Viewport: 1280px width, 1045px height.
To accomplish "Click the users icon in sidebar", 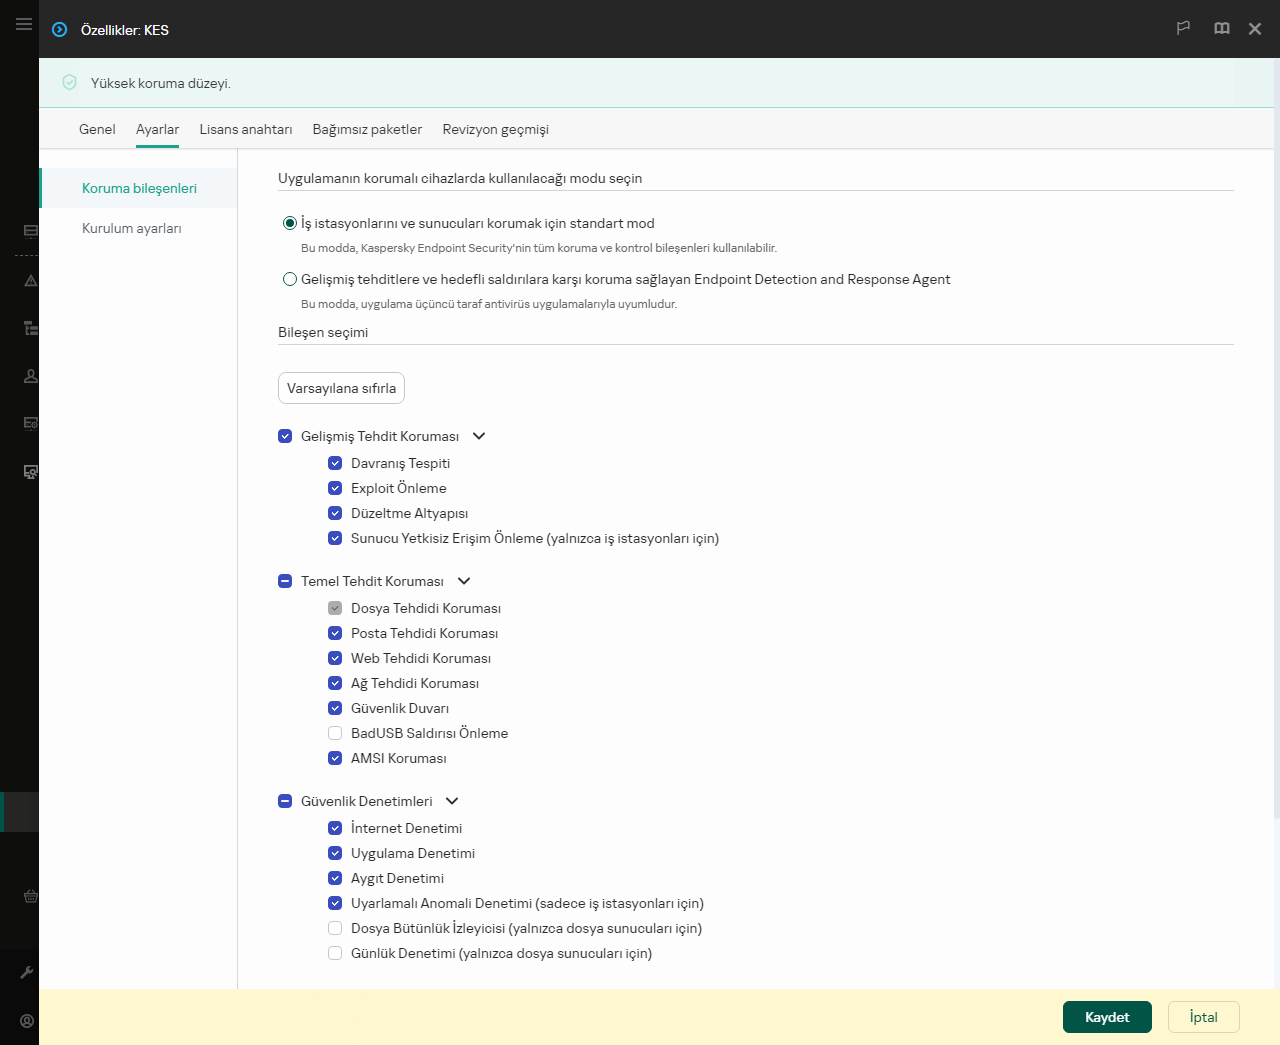I will point(30,376).
